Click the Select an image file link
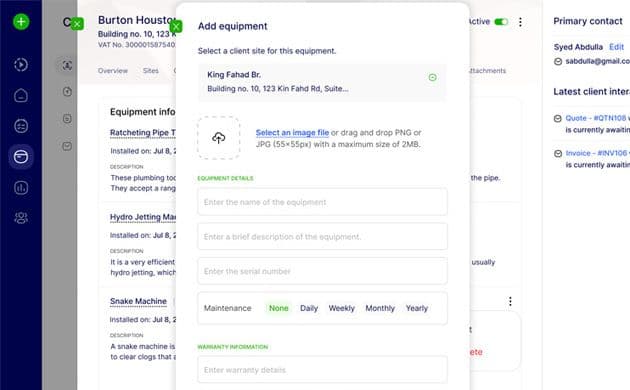This screenshot has width=630, height=390. [x=292, y=133]
